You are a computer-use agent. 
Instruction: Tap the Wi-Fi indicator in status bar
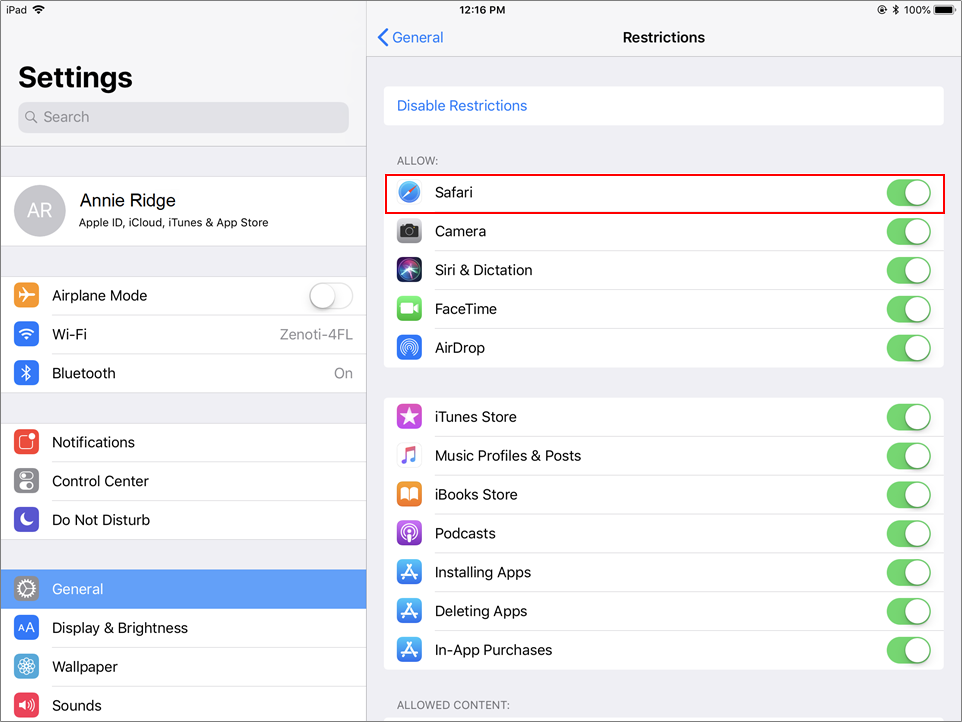[x=39, y=9]
